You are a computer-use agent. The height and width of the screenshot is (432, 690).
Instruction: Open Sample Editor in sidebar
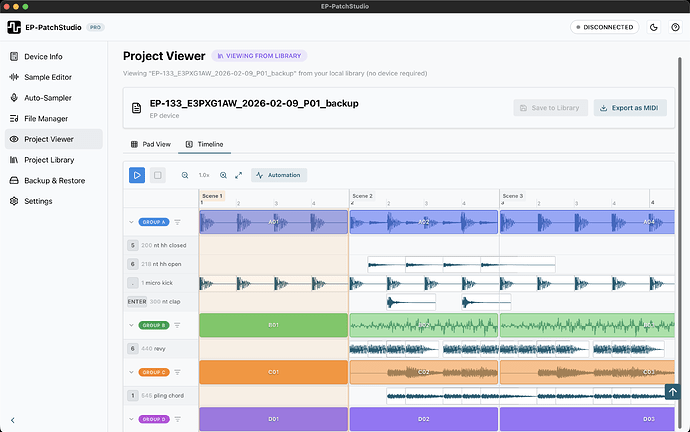point(47,76)
